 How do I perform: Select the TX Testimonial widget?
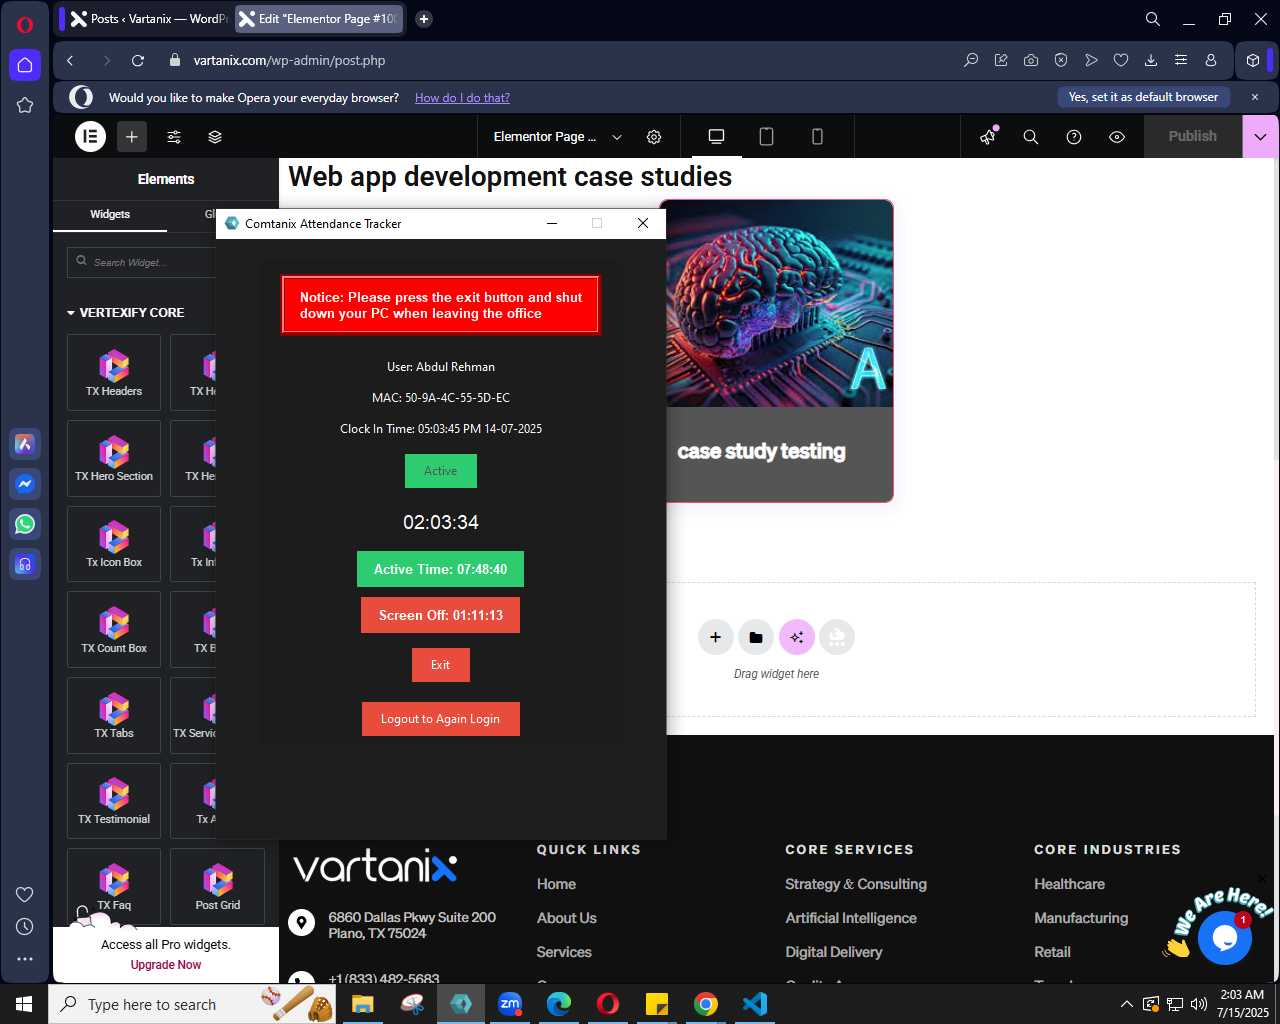[114, 801]
